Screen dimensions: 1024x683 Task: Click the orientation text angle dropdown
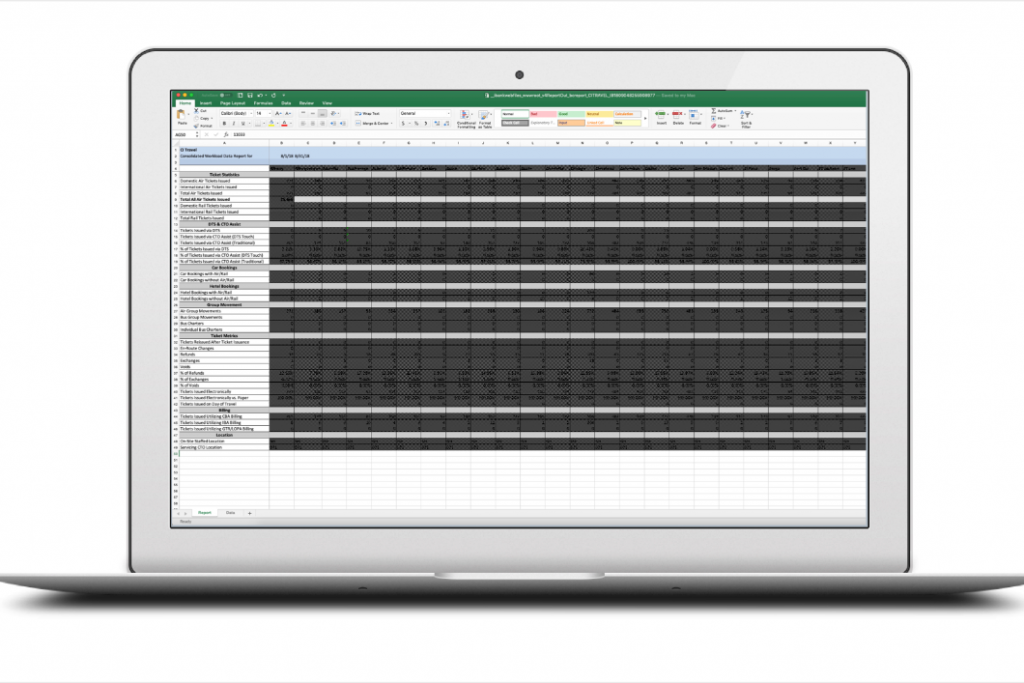click(x=334, y=114)
